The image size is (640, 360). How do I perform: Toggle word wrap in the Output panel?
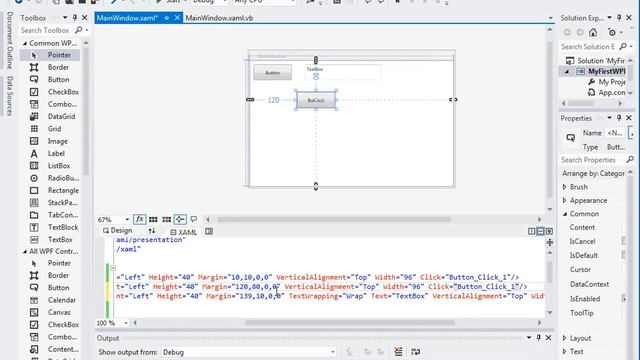coord(416,352)
